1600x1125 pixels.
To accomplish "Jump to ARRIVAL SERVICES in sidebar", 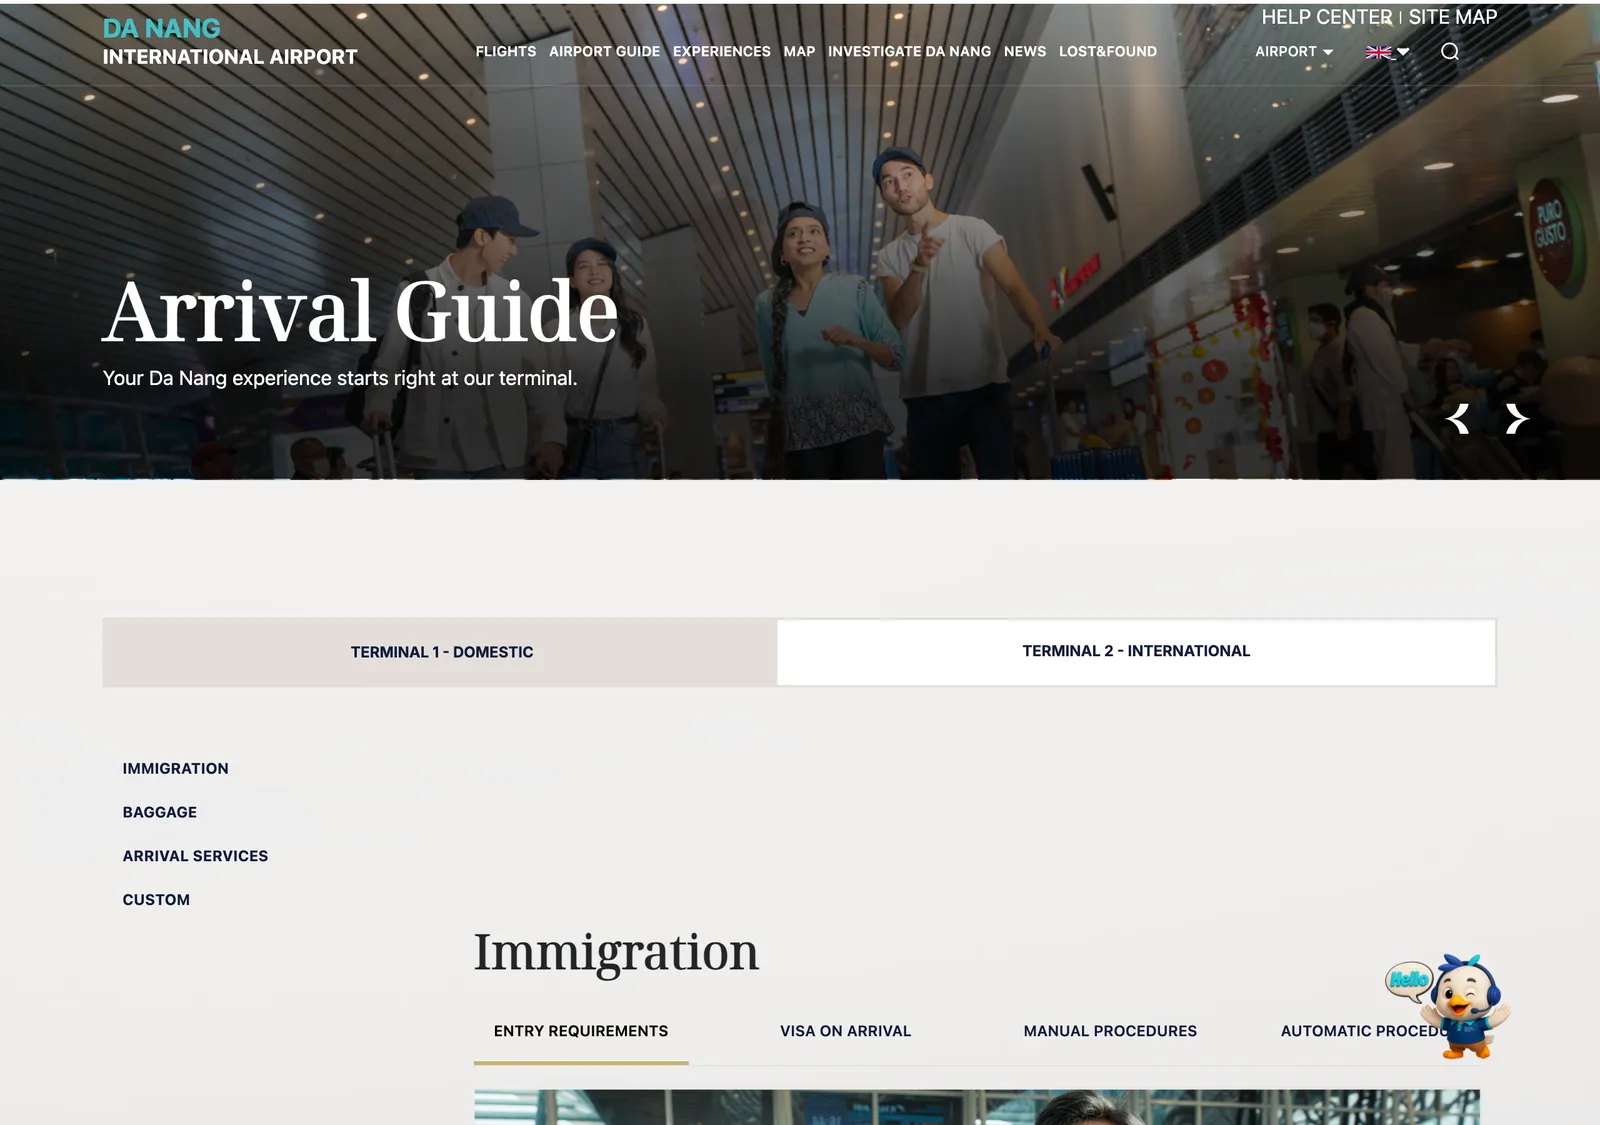I will (x=195, y=856).
